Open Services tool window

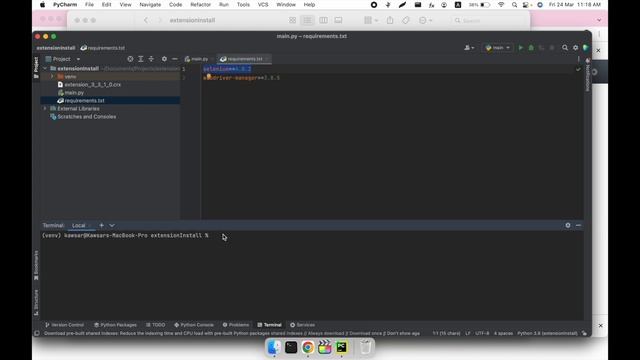click(302, 325)
